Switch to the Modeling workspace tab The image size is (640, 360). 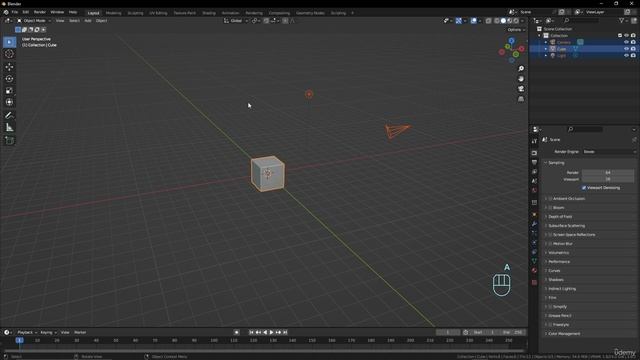(113, 13)
